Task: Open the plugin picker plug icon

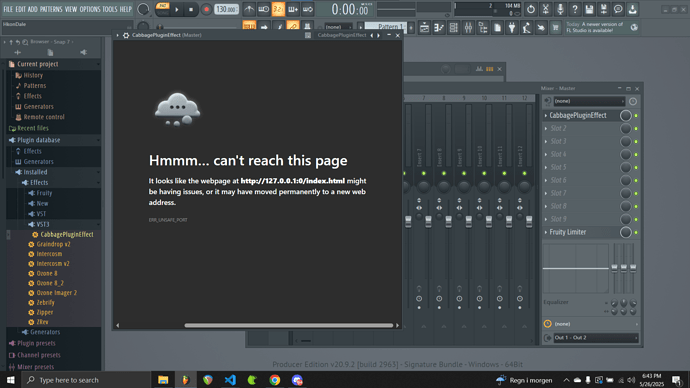Action: click(x=512, y=28)
